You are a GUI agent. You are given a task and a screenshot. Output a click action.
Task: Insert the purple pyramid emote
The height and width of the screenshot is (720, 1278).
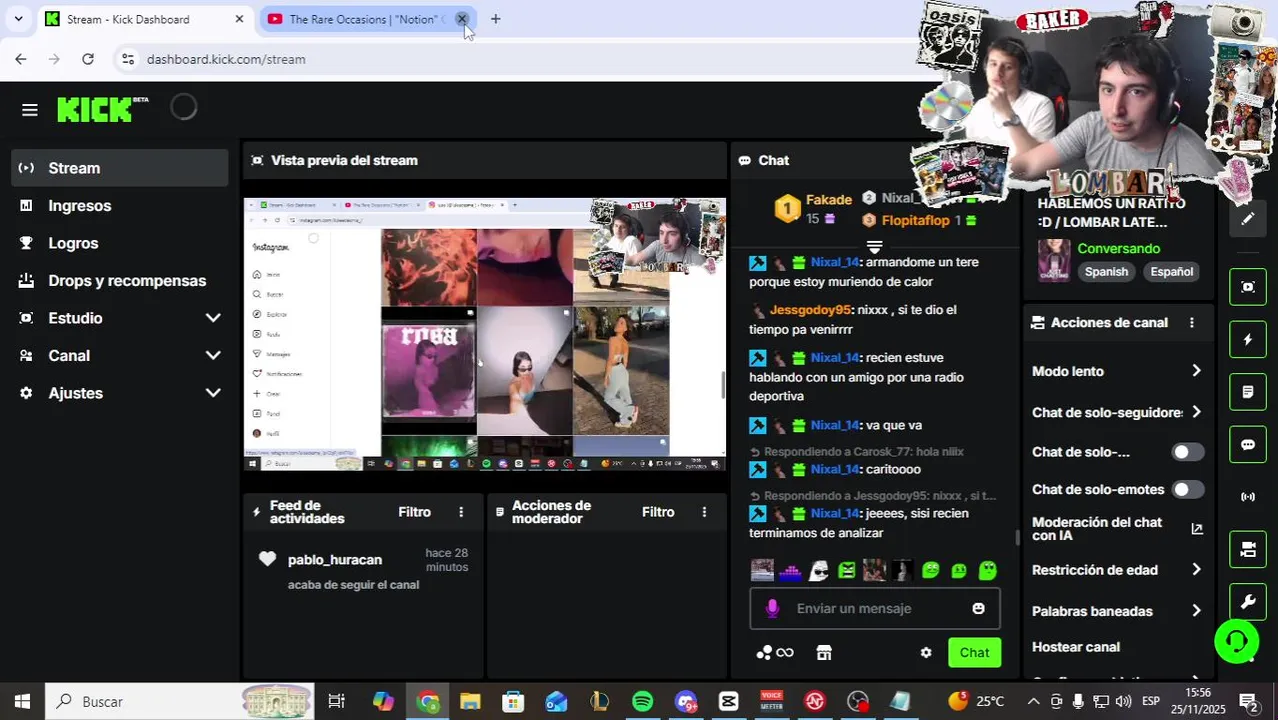point(790,571)
